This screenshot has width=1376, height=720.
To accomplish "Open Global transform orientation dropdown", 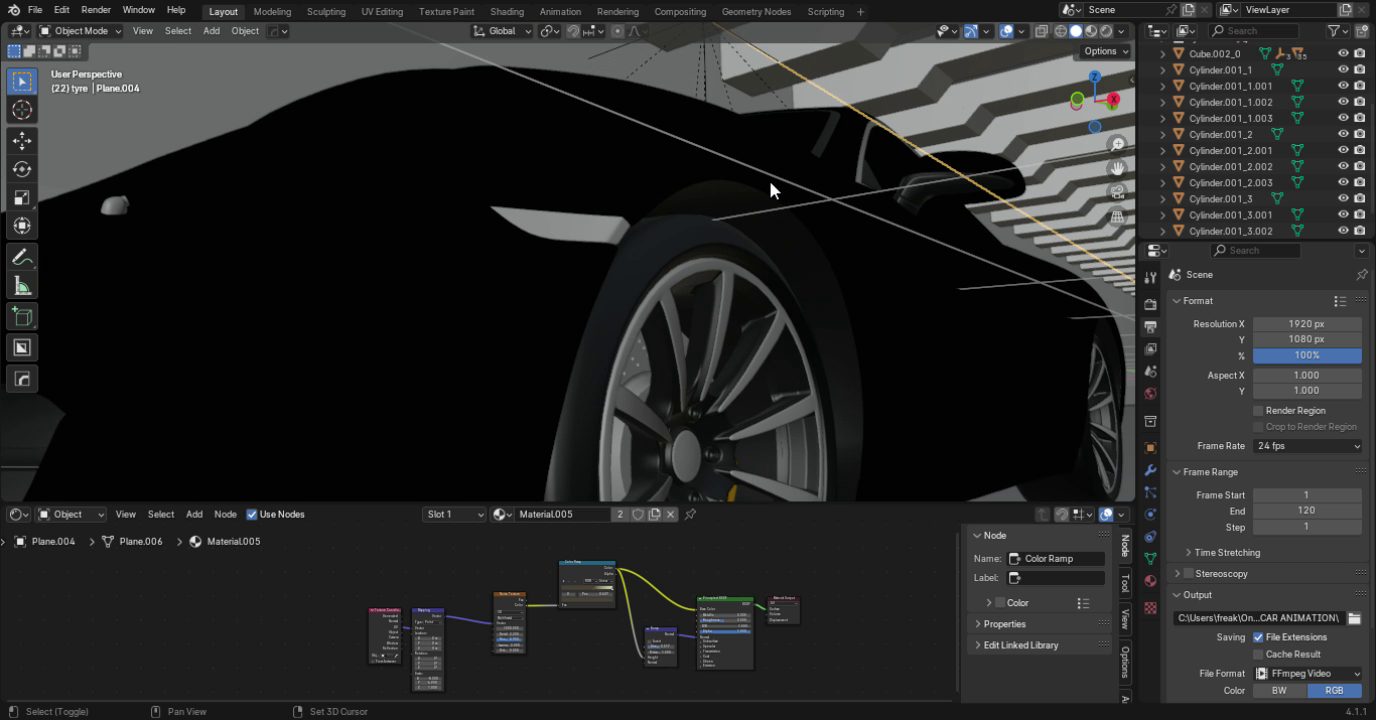I will [504, 31].
